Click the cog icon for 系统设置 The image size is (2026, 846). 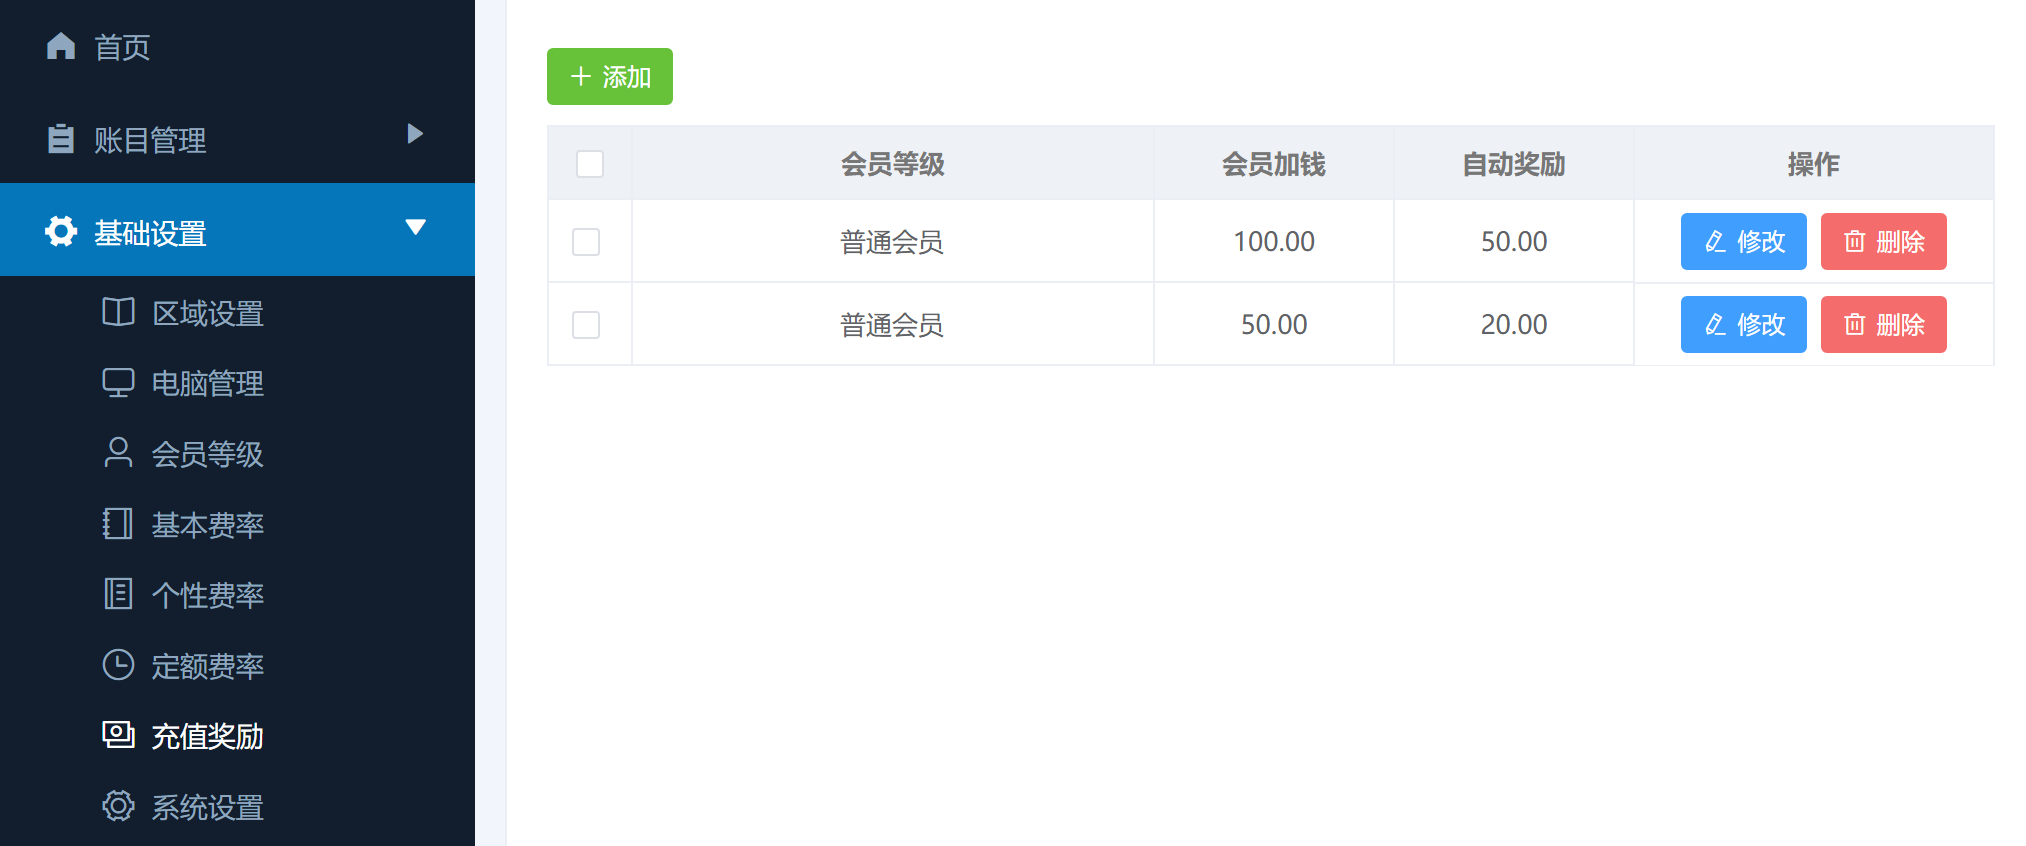pyautogui.click(x=118, y=806)
